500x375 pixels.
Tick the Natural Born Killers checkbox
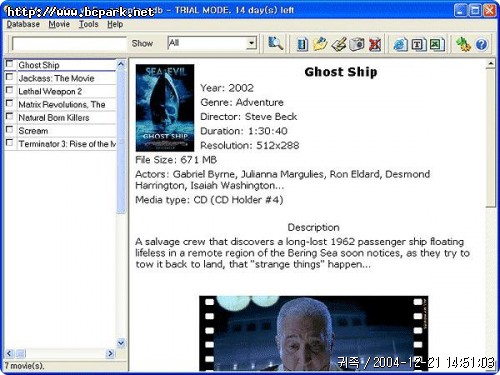point(10,116)
